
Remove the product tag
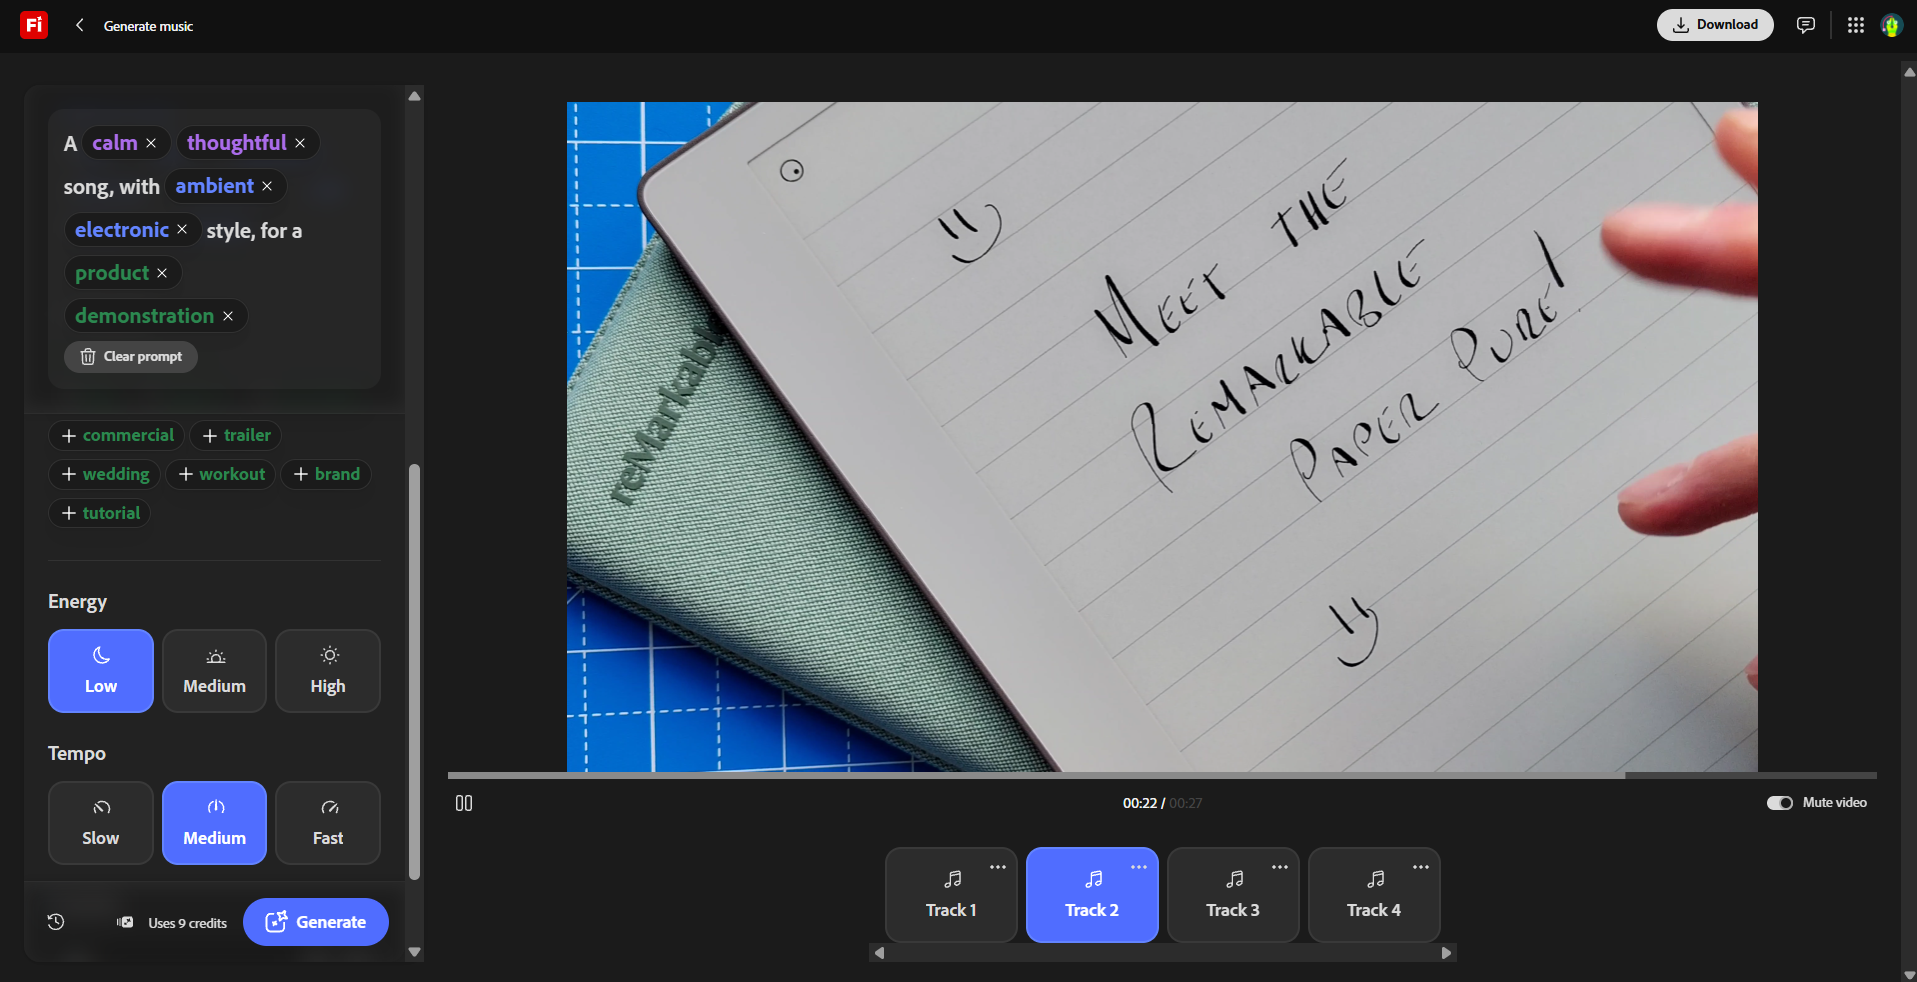[162, 273]
